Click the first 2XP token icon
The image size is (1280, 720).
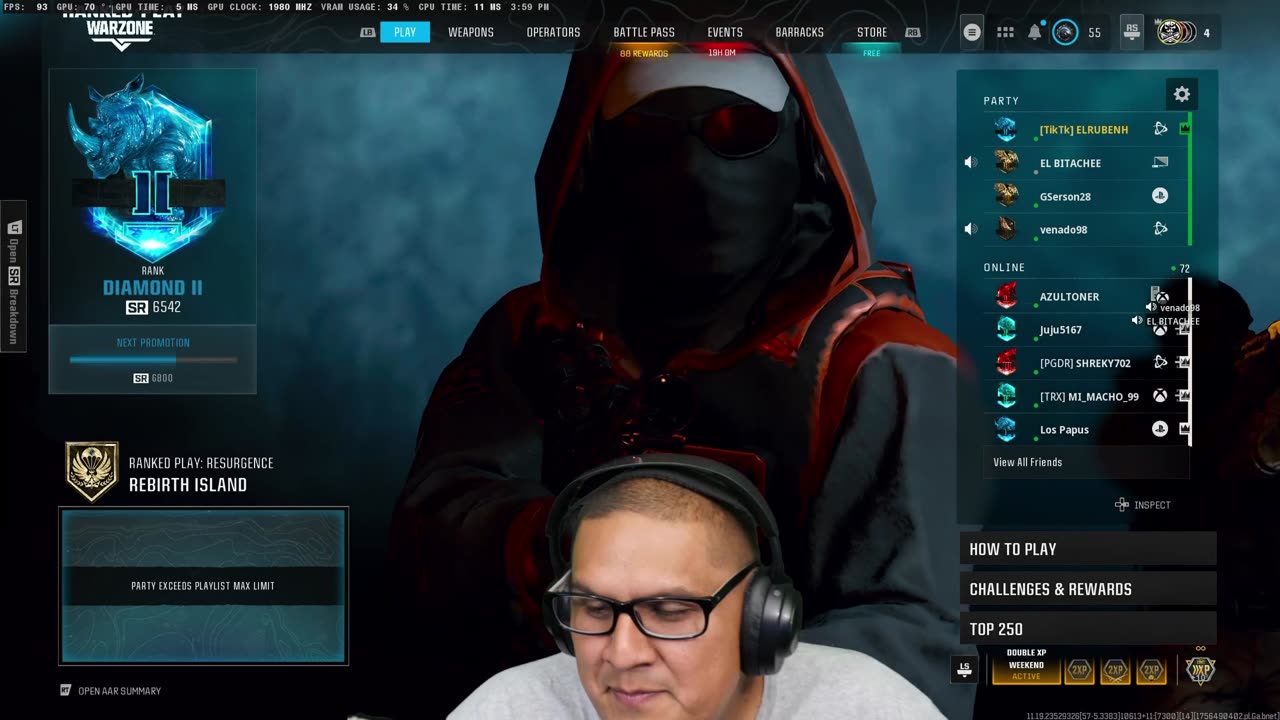coord(1079,670)
